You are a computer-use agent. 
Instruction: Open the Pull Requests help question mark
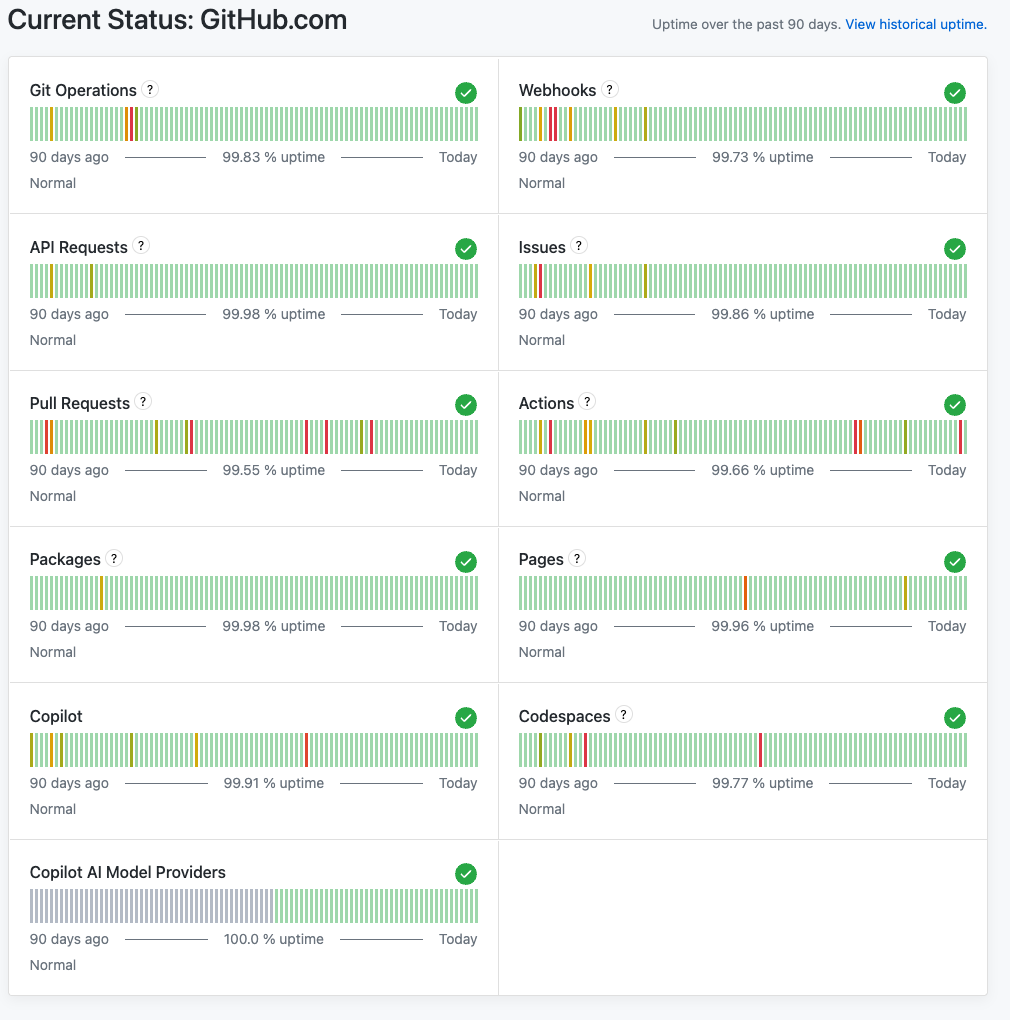click(143, 401)
